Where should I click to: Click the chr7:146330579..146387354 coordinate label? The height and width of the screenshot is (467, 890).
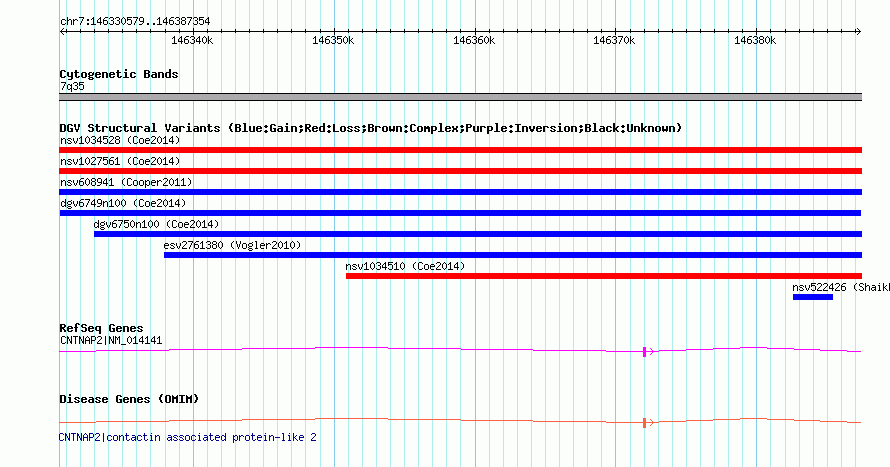[135, 22]
